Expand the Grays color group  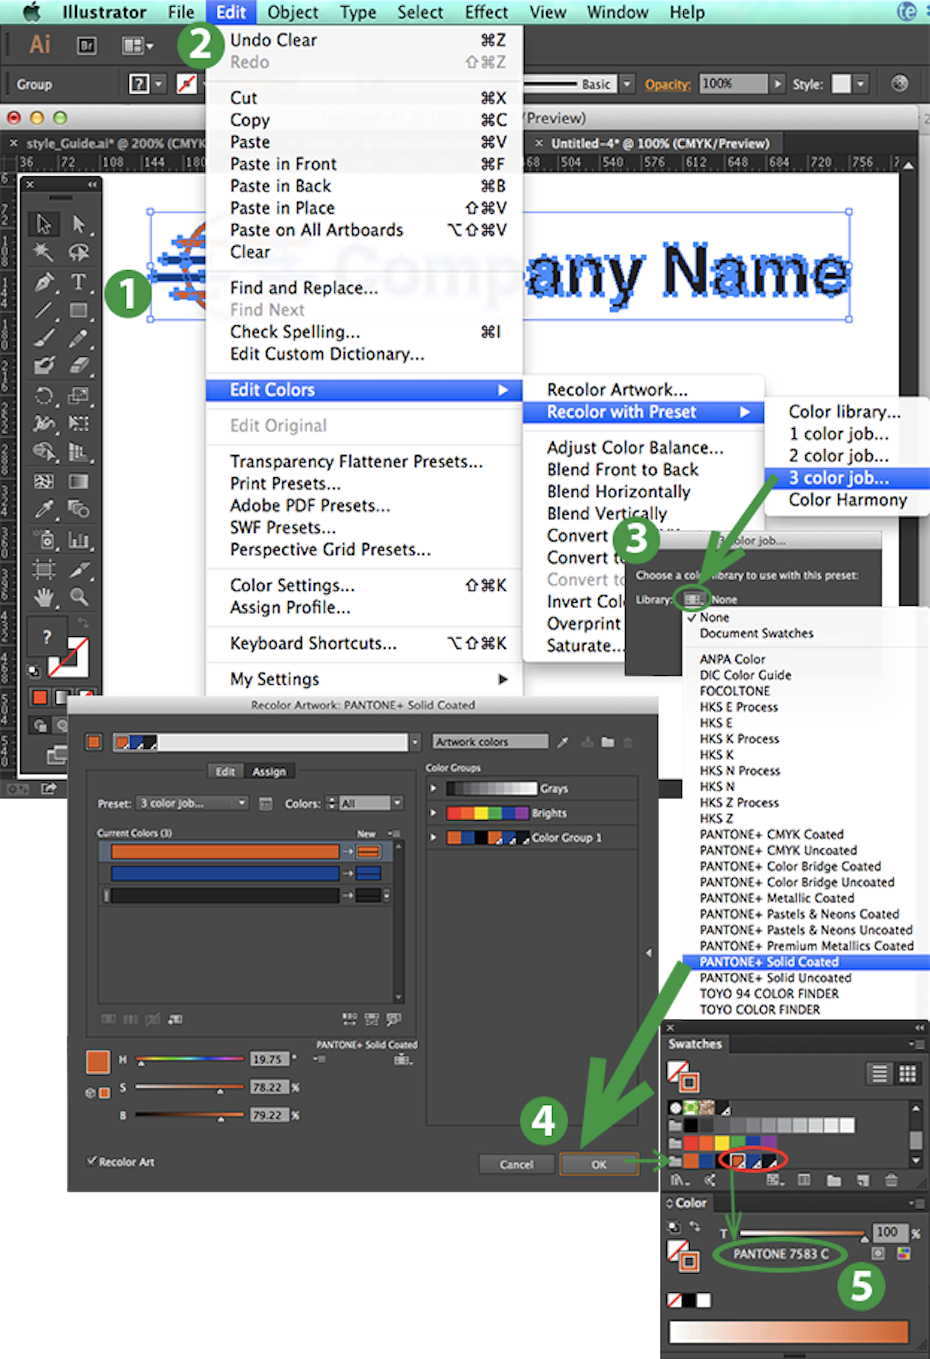click(433, 788)
